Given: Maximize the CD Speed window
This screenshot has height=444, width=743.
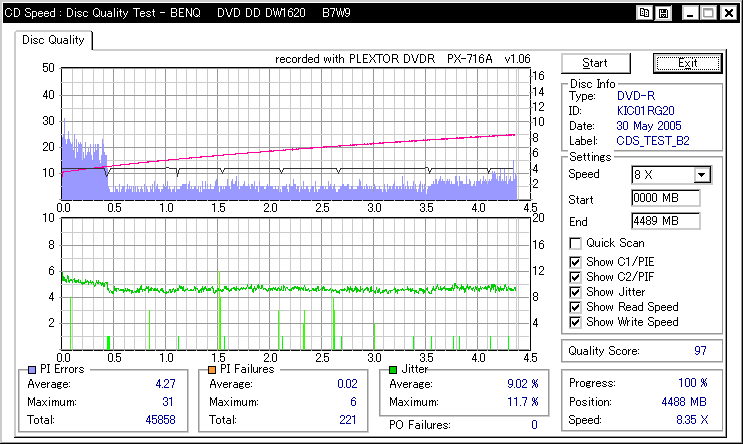Looking at the screenshot, I should [x=709, y=13].
